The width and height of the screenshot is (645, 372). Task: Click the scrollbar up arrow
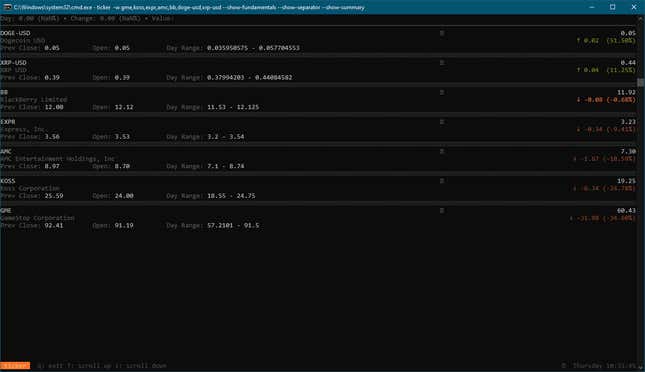[x=641, y=18]
